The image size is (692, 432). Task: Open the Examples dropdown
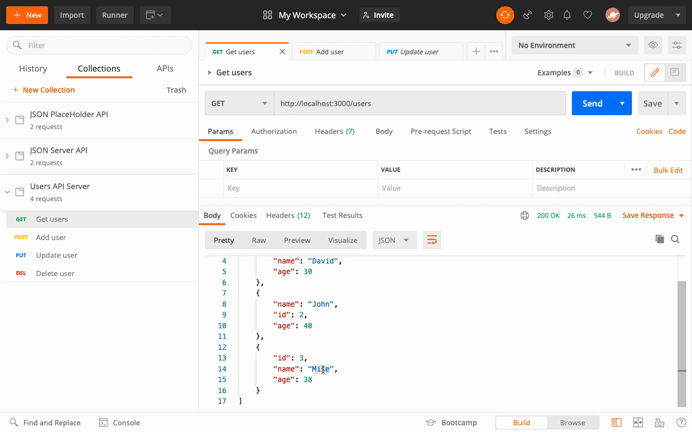pos(565,72)
